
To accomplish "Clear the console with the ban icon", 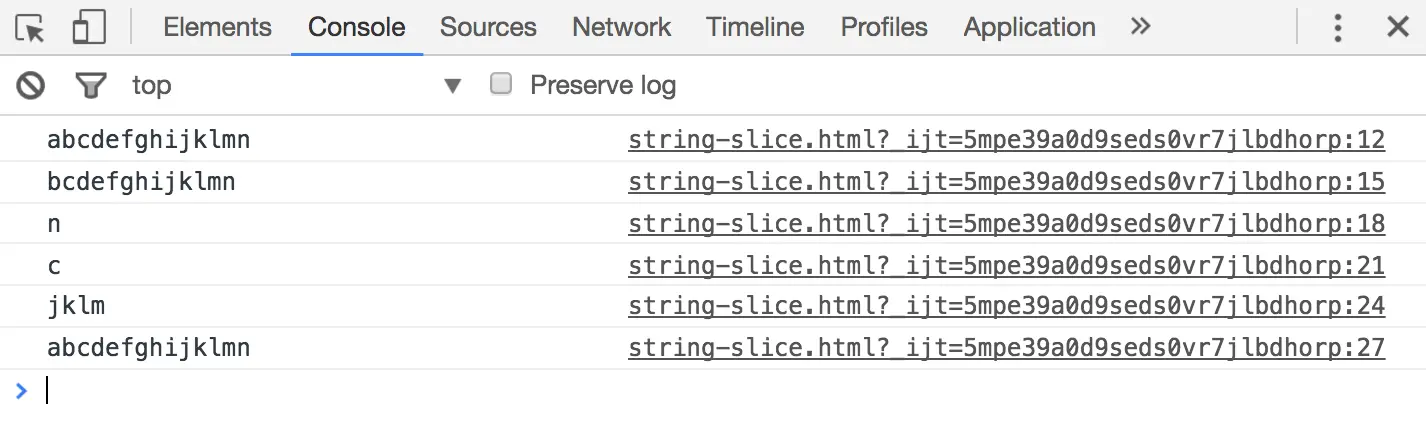I will pyautogui.click(x=31, y=86).
